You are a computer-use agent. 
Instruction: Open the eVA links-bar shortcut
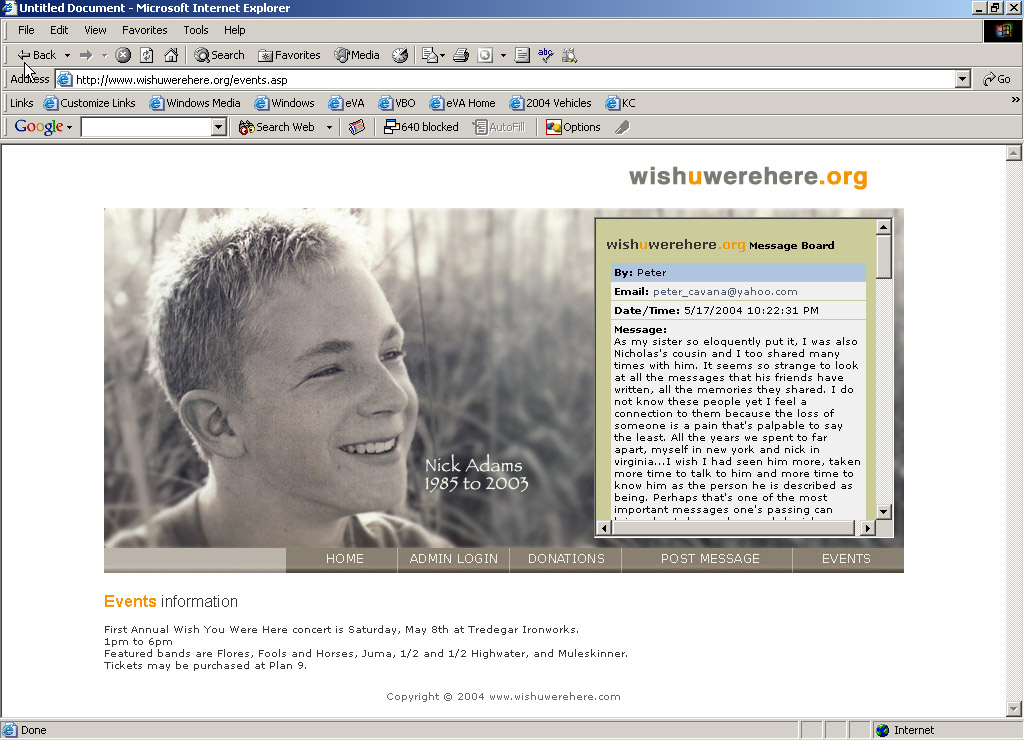point(346,103)
